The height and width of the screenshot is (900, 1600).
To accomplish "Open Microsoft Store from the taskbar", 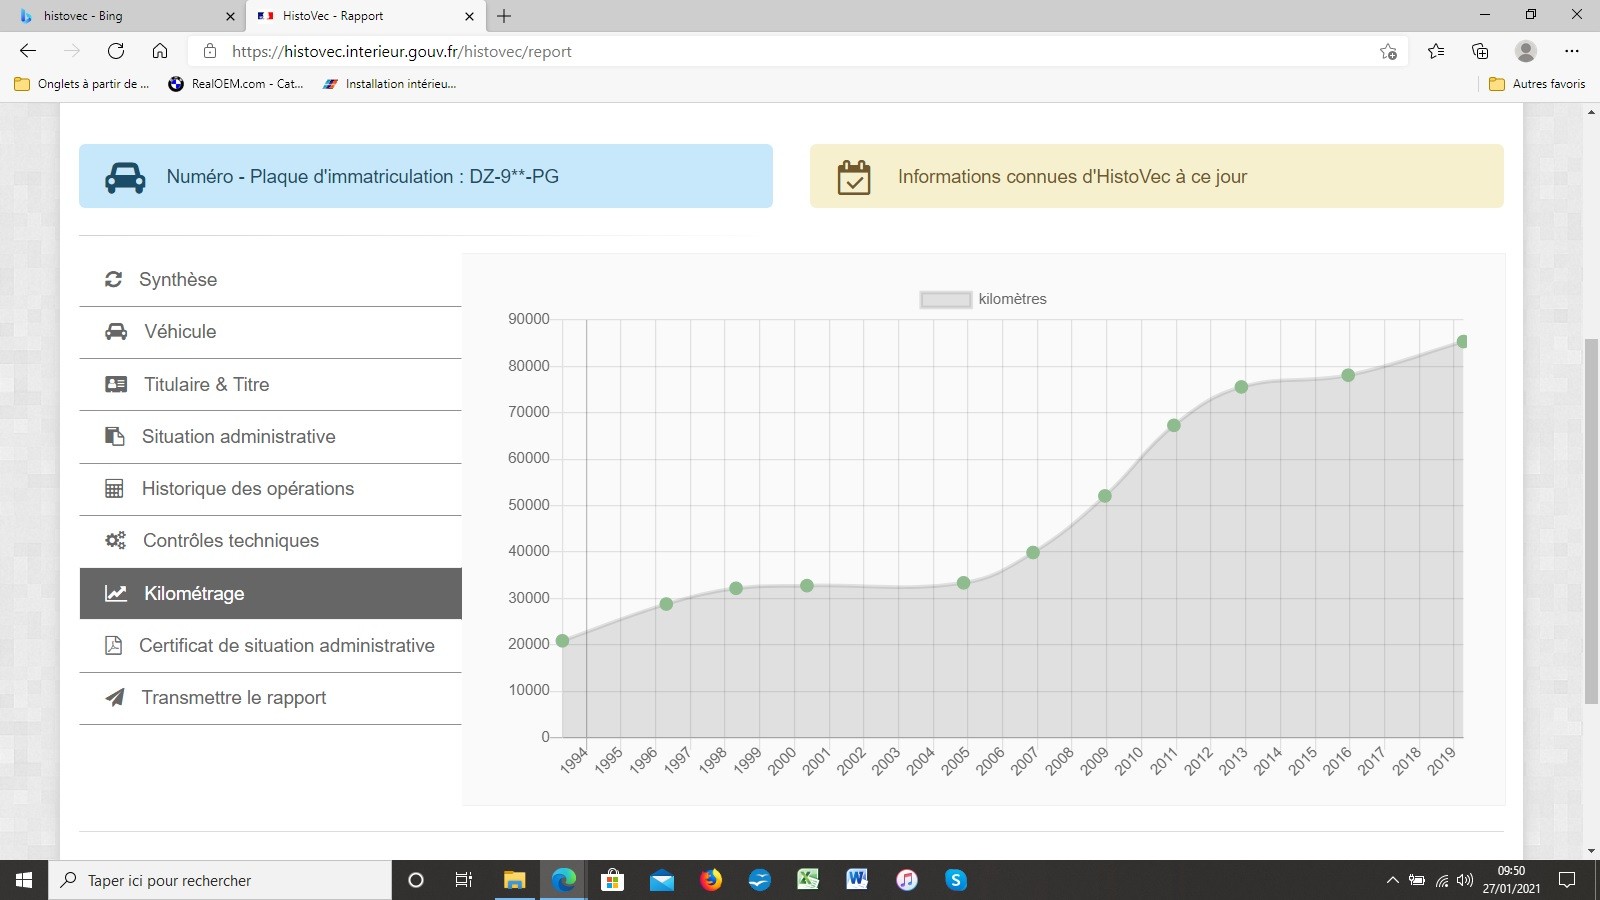I will 612,880.
